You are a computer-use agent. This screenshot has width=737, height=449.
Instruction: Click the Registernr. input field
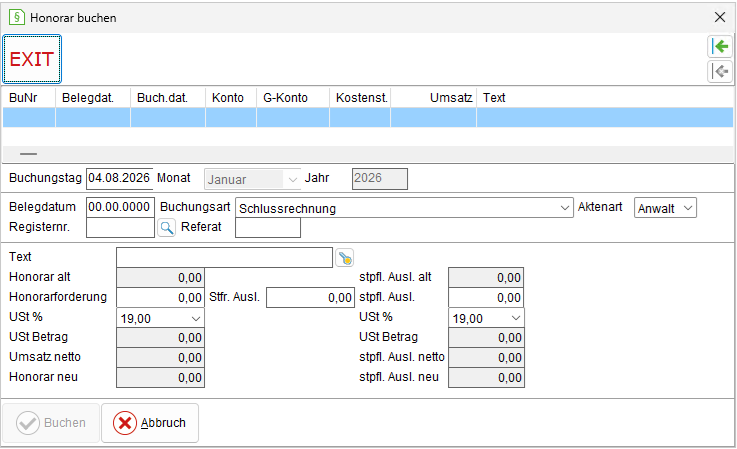(x=120, y=228)
